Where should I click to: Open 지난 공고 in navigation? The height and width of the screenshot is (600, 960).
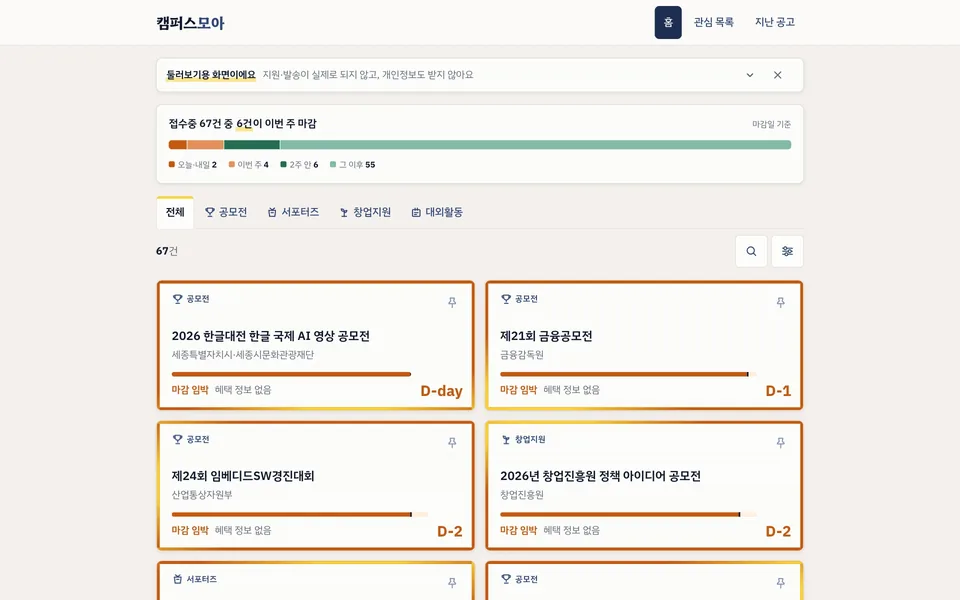(x=774, y=23)
